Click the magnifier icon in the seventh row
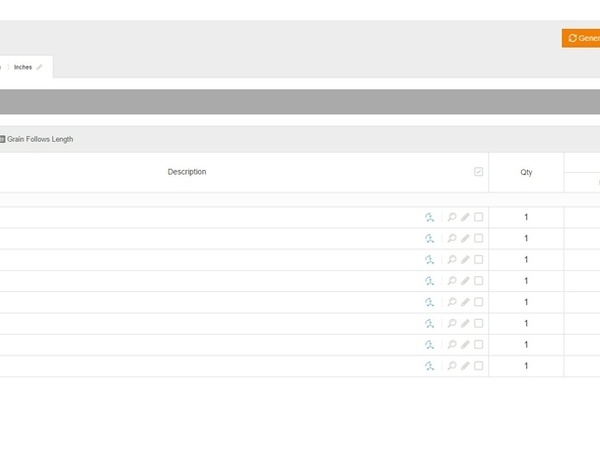600x450 pixels. tap(452, 345)
